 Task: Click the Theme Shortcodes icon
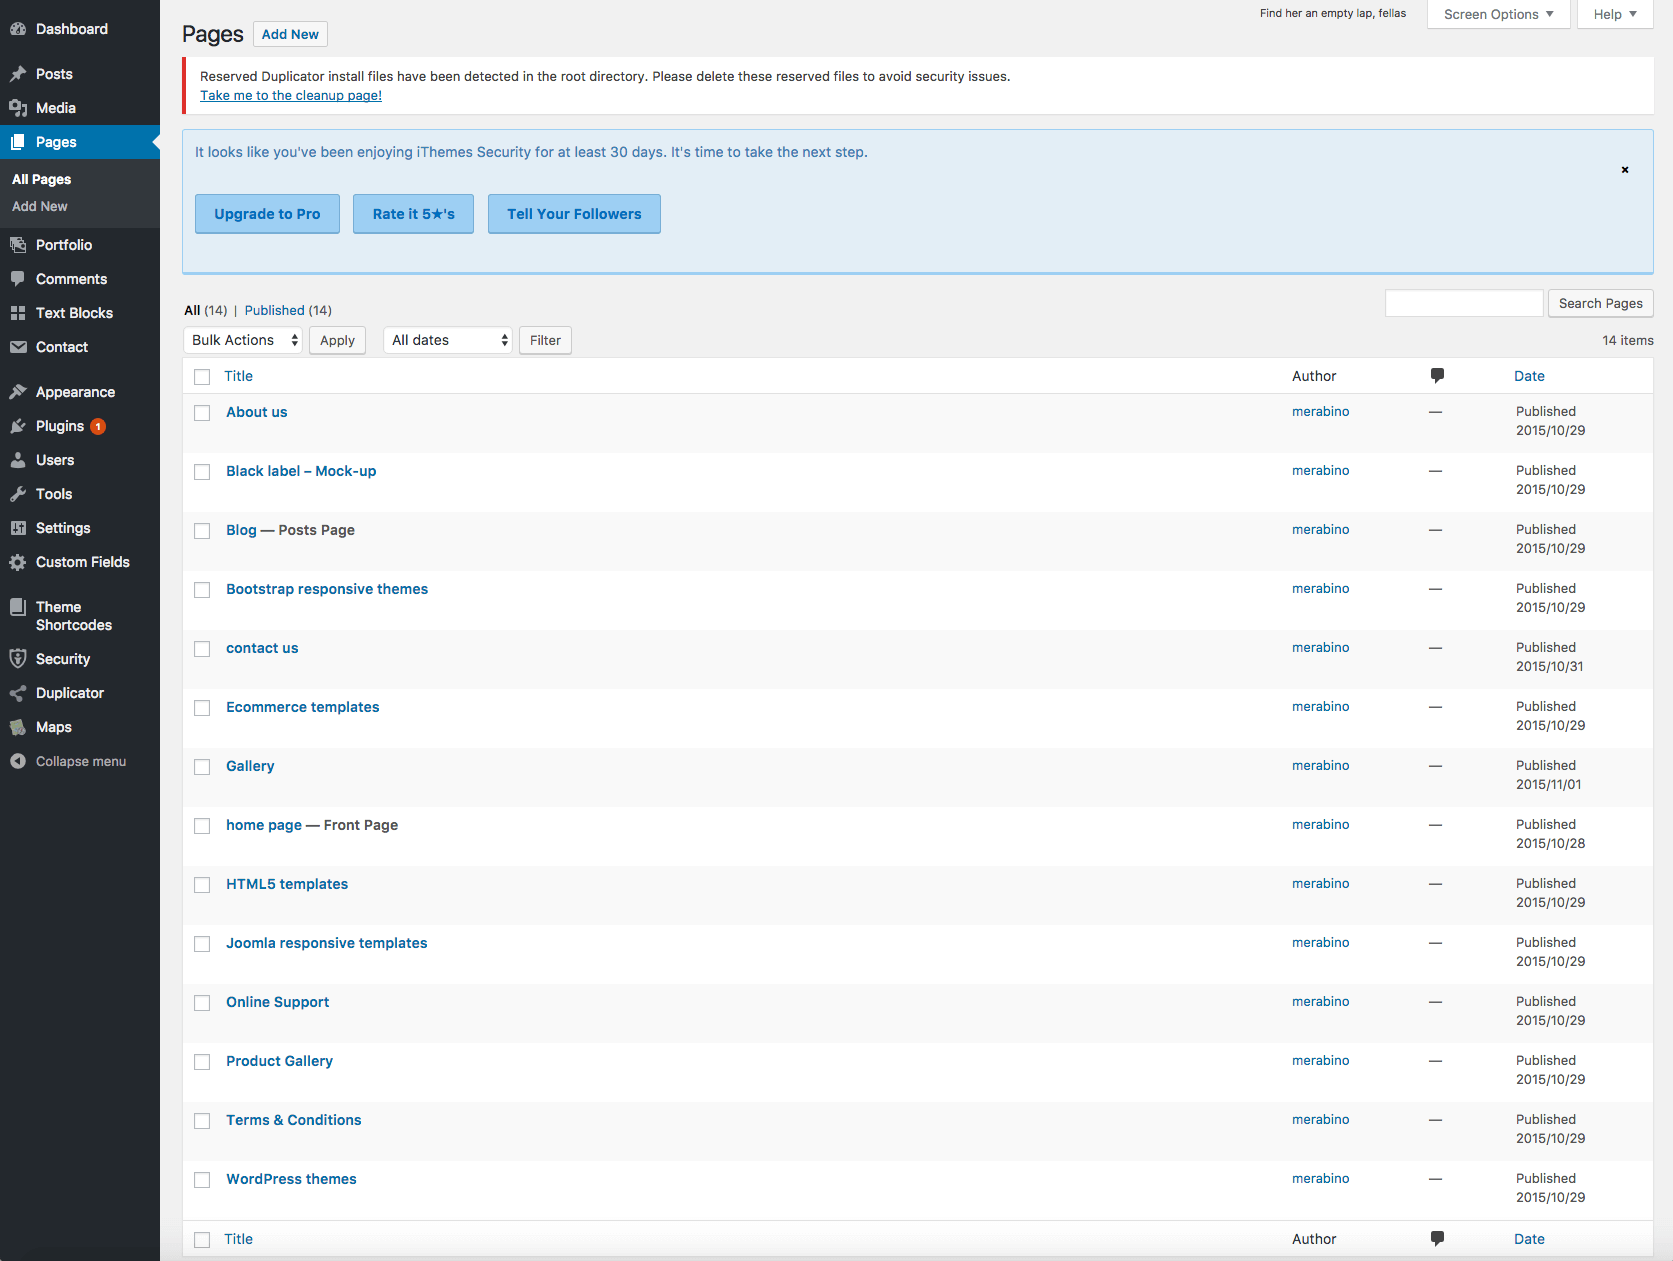18,607
